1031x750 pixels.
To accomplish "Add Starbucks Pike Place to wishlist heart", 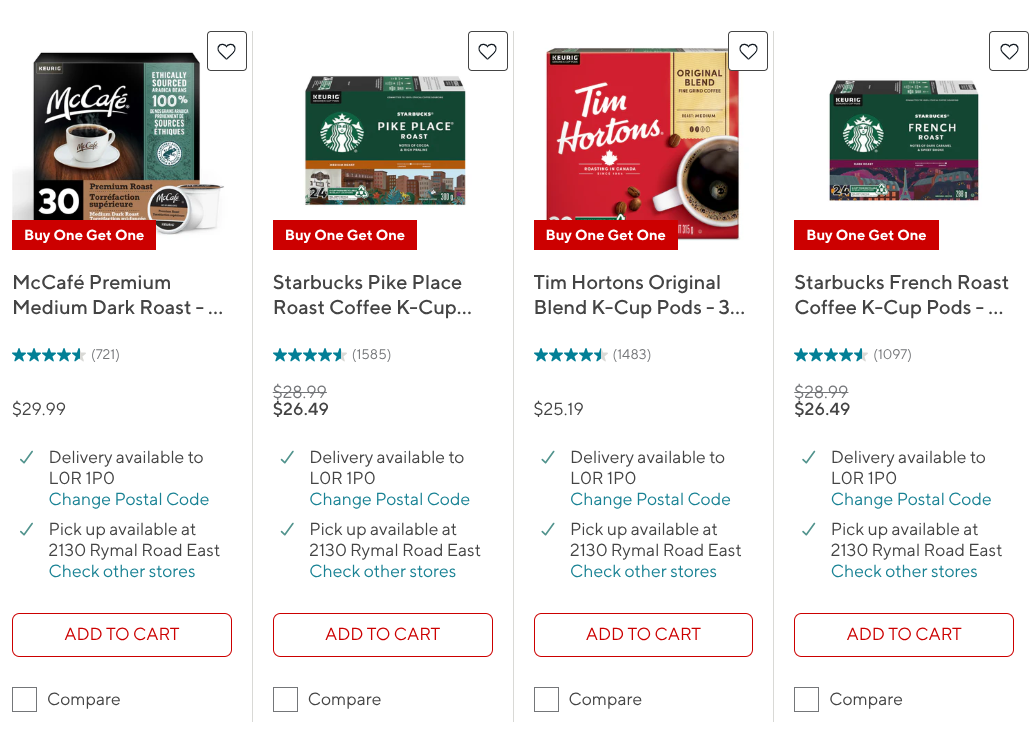I will click(x=488, y=51).
